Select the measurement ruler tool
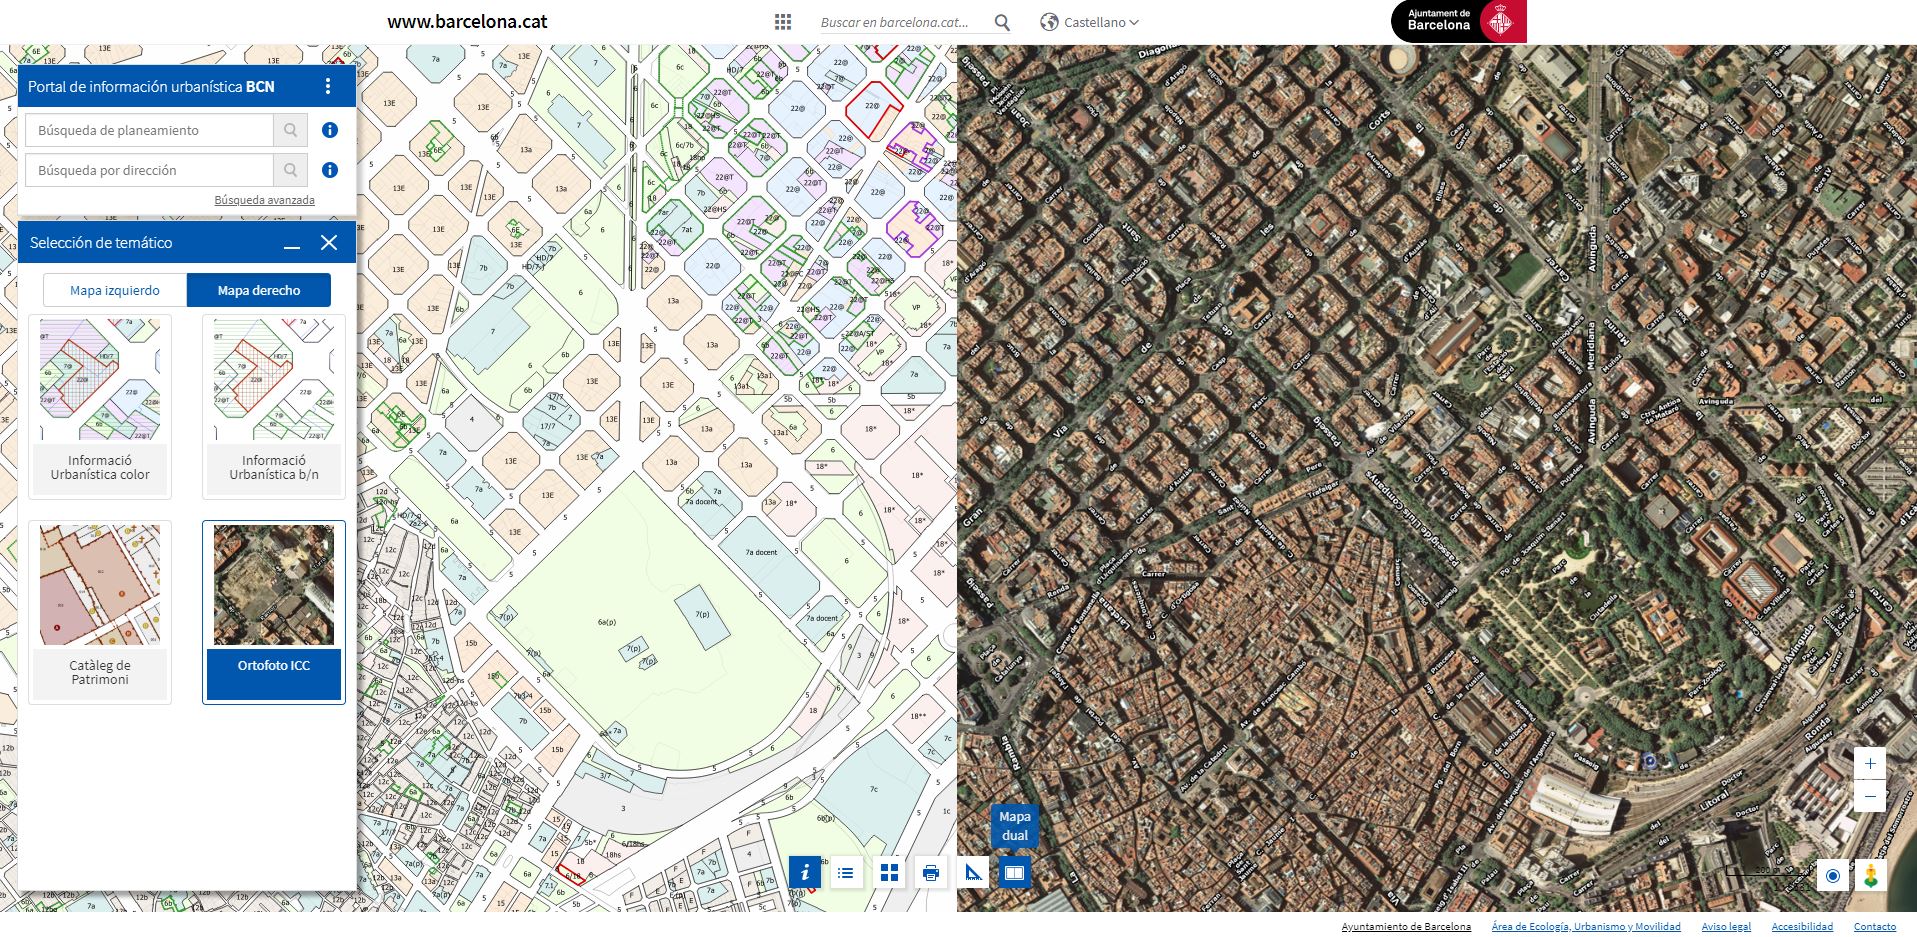 pyautogui.click(x=973, y=873)
